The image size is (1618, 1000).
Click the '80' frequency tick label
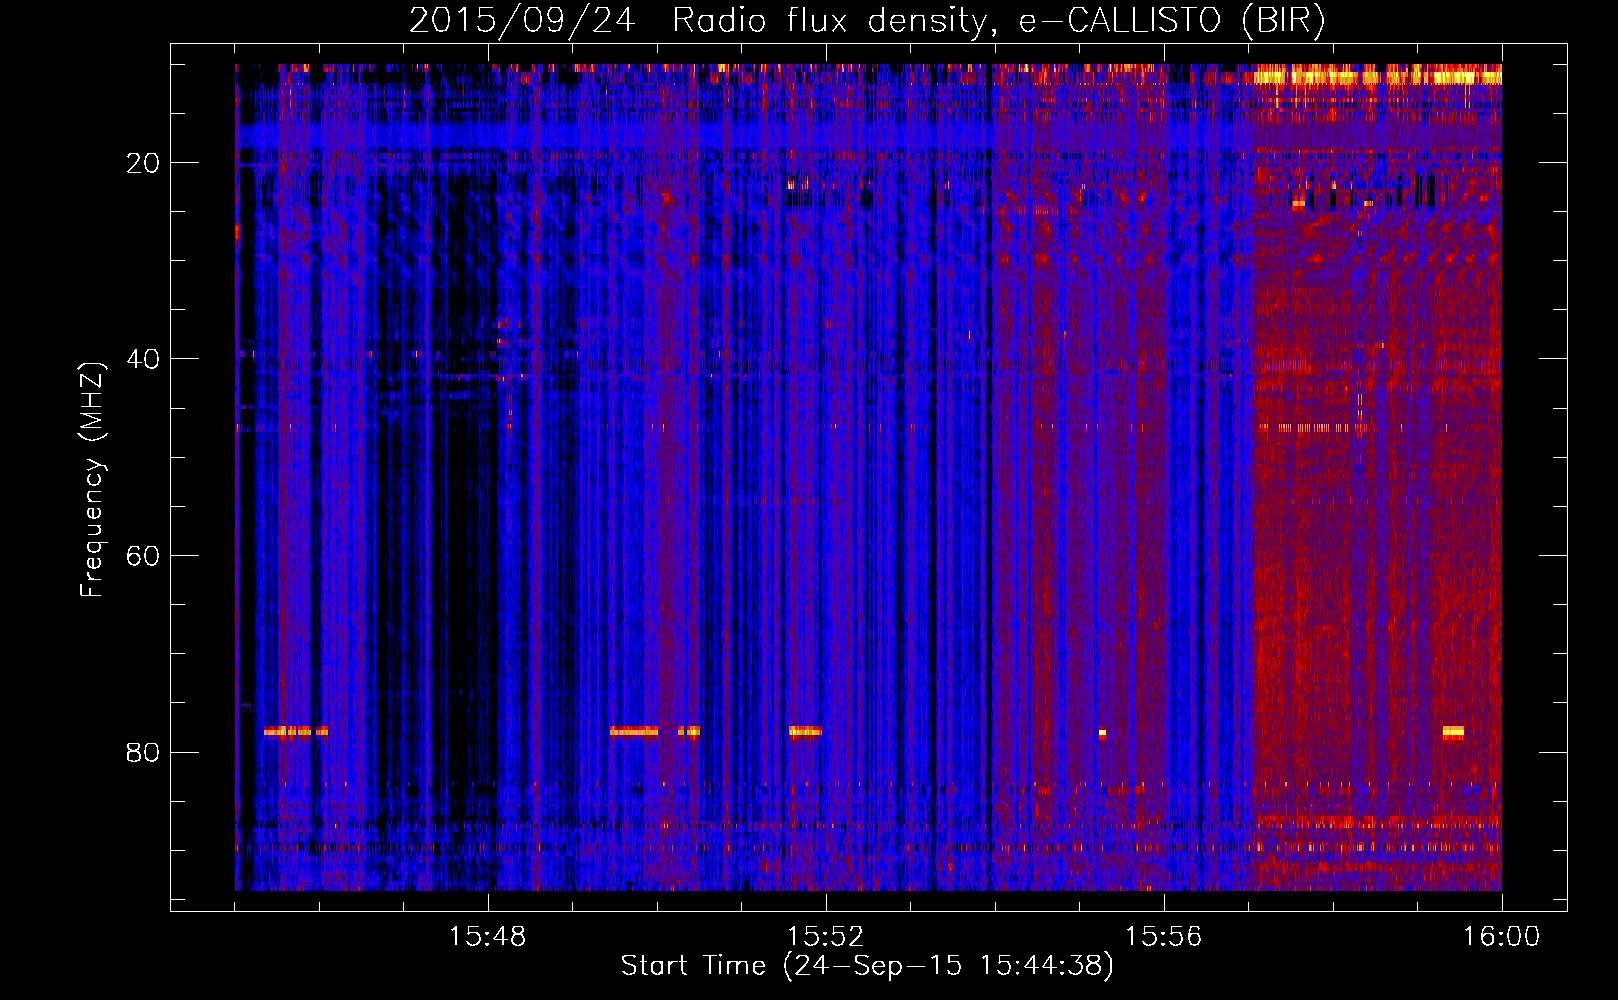(144, 751)
